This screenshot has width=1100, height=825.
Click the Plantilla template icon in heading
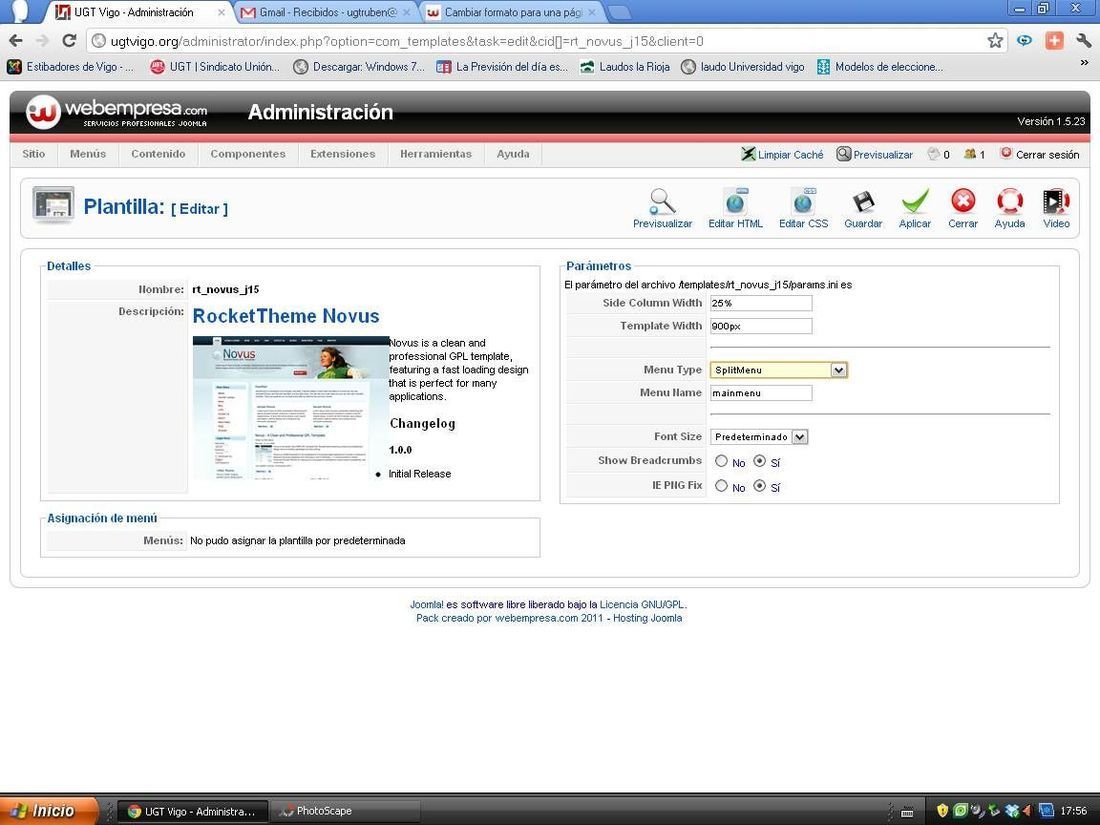click(53, 205)
